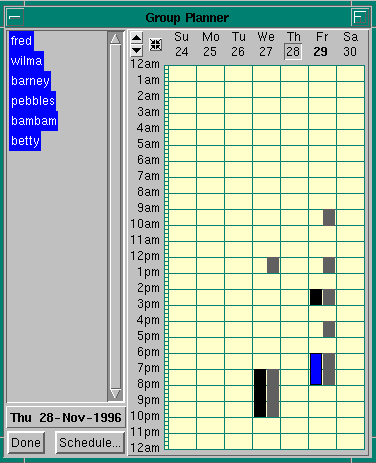Viewport: 376px width, 463px height.
Task: Click the user list scrollbar up arrow
Action: click(x=115, y=39)
